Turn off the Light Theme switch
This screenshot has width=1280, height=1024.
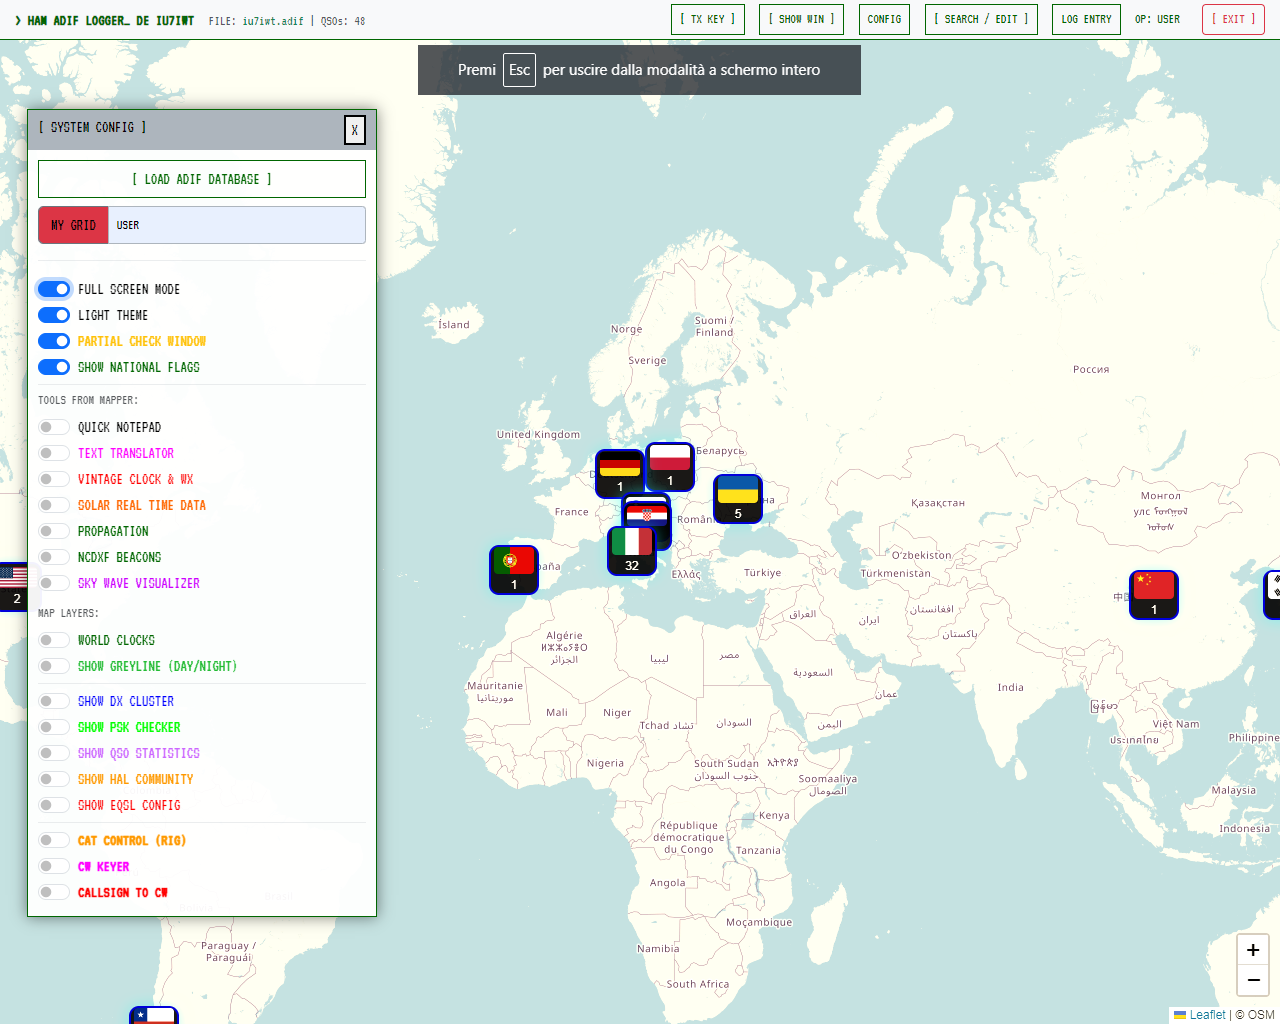pos(54,315)
